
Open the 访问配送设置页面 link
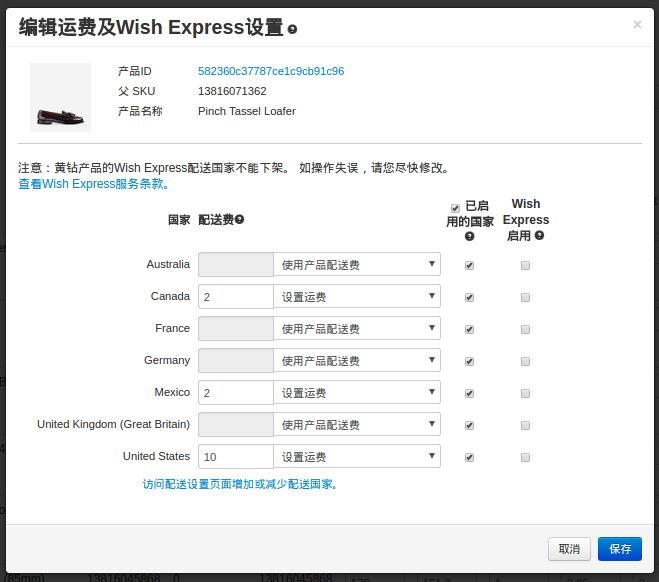click(240, 484)
